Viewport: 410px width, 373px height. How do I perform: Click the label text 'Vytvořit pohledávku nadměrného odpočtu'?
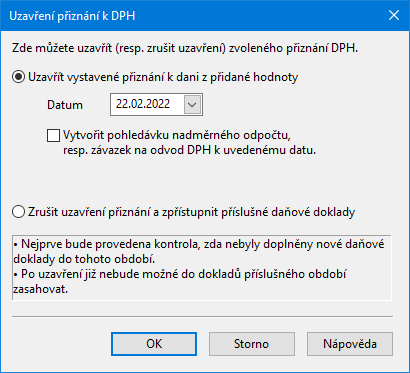[179, 136]
